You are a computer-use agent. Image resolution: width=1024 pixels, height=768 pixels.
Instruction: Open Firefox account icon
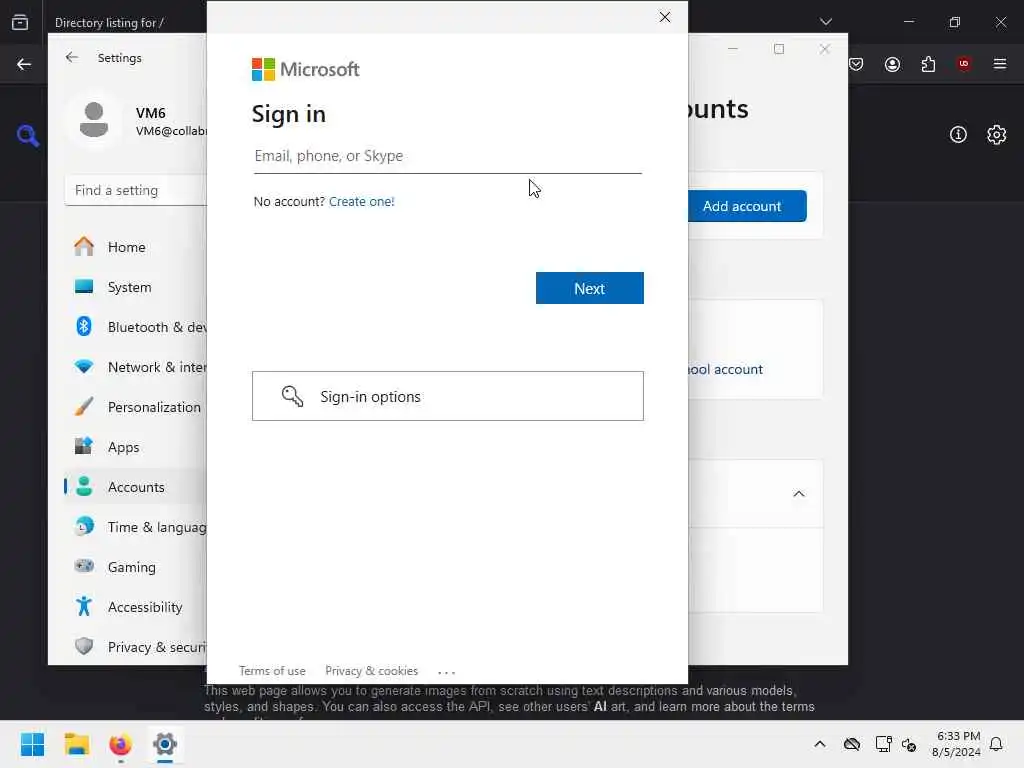click(892, 64)
